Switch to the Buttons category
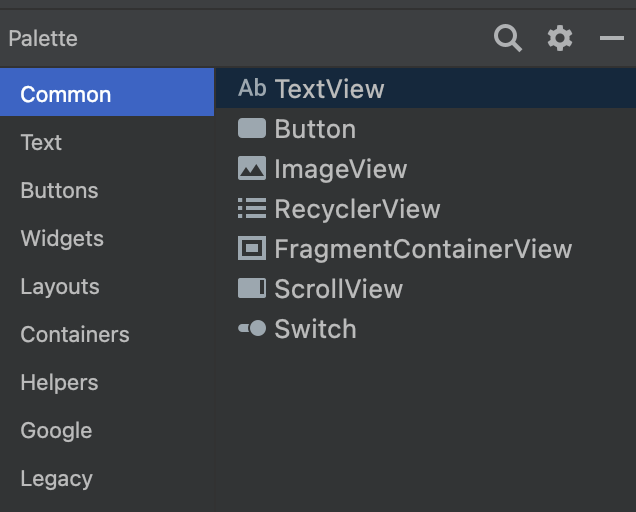 (107, 190)
